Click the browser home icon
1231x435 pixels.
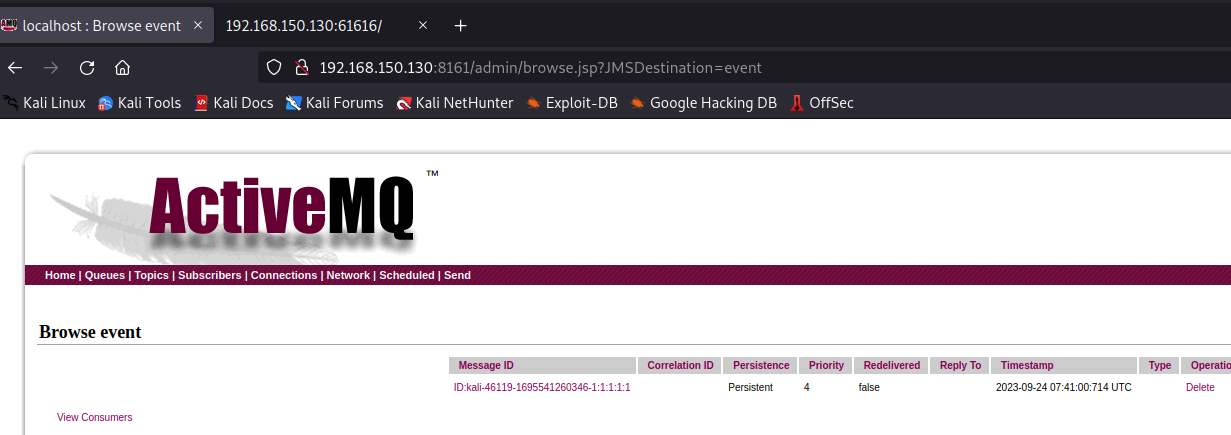123,68
